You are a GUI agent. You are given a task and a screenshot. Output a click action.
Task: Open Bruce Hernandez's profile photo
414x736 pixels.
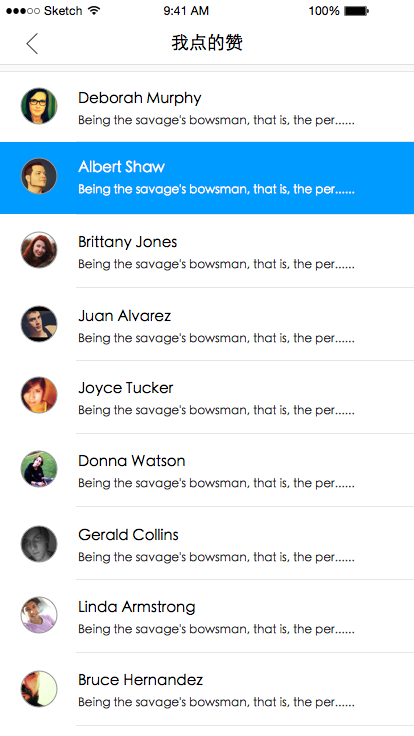(x=39, y=689)
